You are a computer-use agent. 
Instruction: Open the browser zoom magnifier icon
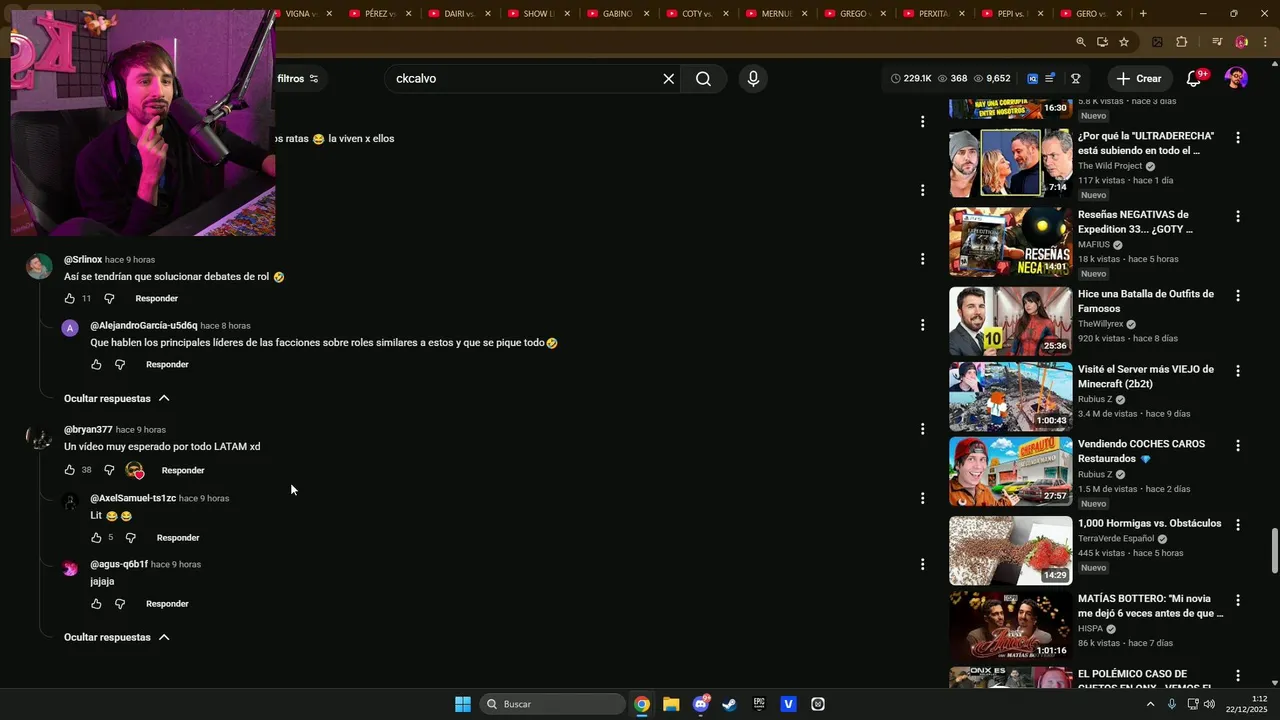point(1081,42)
